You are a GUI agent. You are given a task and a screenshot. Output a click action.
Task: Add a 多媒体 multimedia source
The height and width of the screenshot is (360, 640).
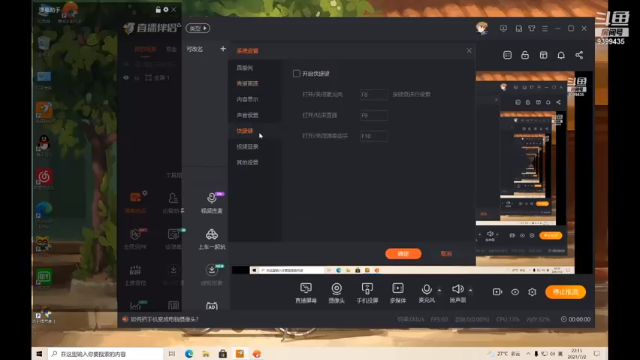398,292
